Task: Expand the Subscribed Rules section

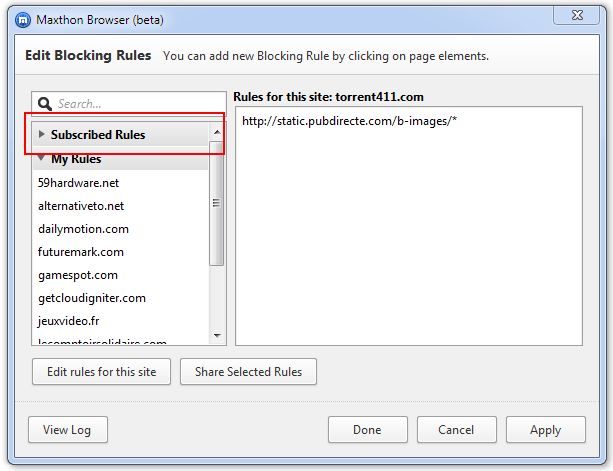Action: point(120,134)
